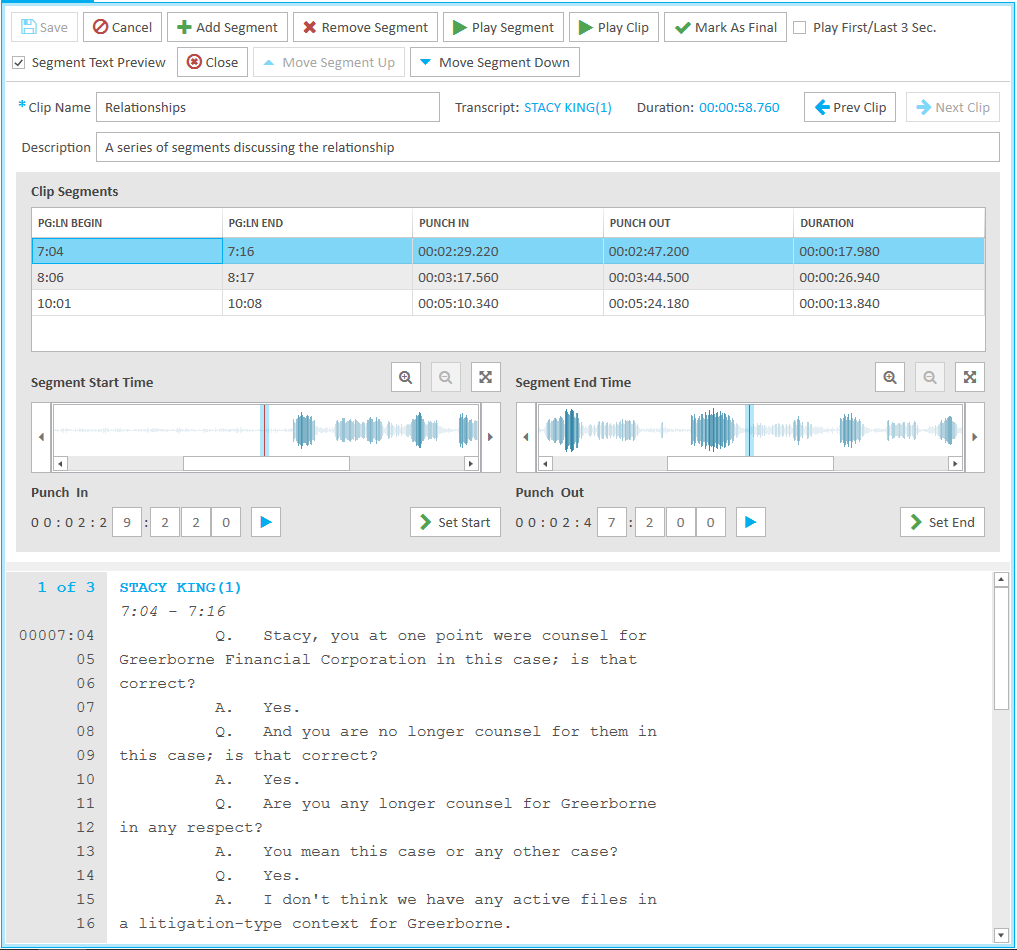
Task: Click the 10:08 PG:LN END cell
Action: click(x=317, y=303)
